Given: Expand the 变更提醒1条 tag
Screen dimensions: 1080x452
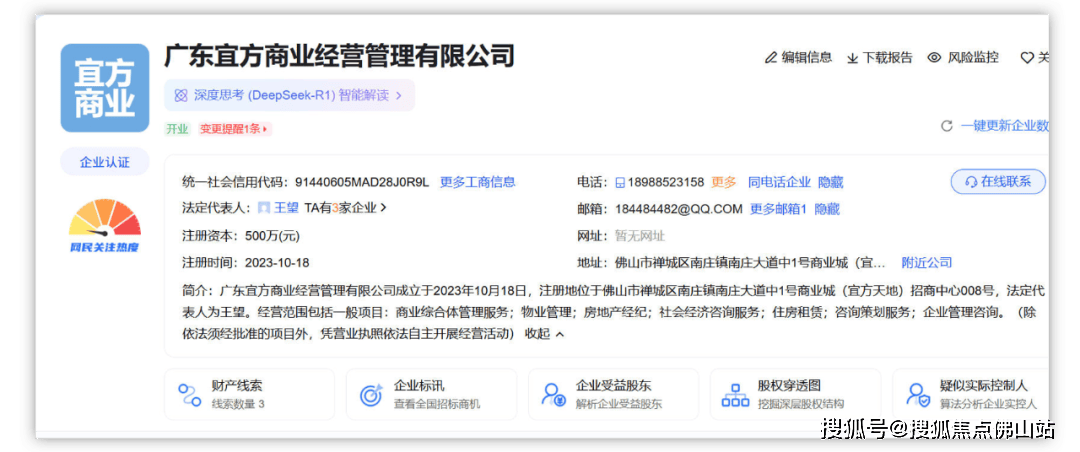Looking at the screenshot, I should [234, 129].
